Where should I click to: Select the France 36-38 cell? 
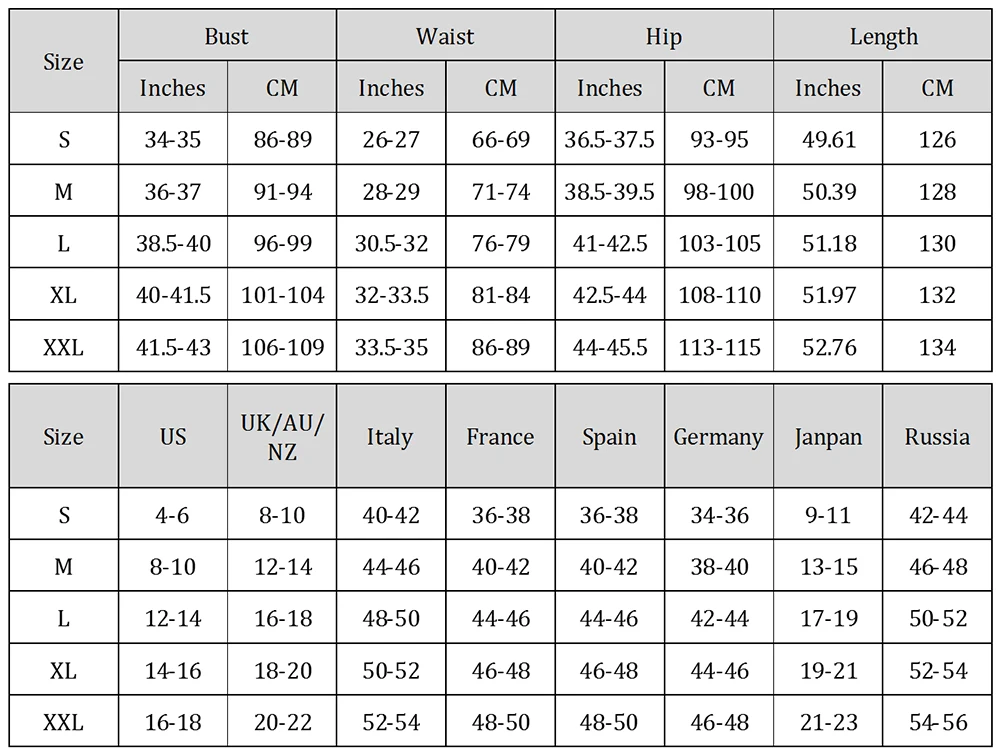500,514
